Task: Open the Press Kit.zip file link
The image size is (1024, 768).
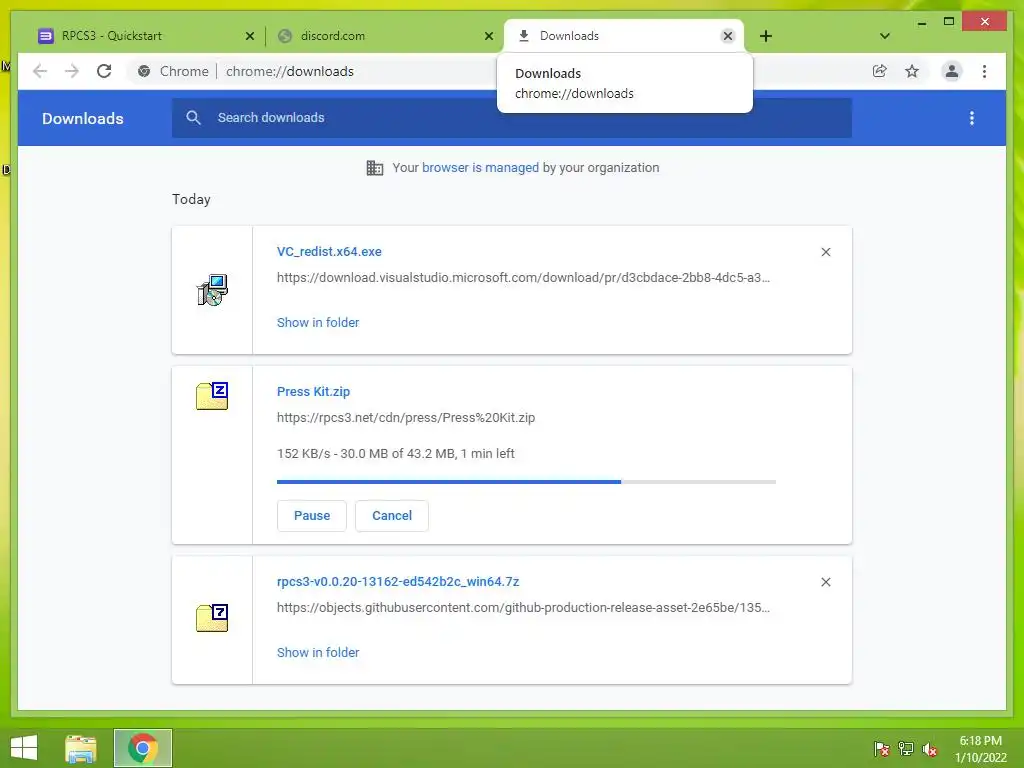Action: [x=313, y=392]
